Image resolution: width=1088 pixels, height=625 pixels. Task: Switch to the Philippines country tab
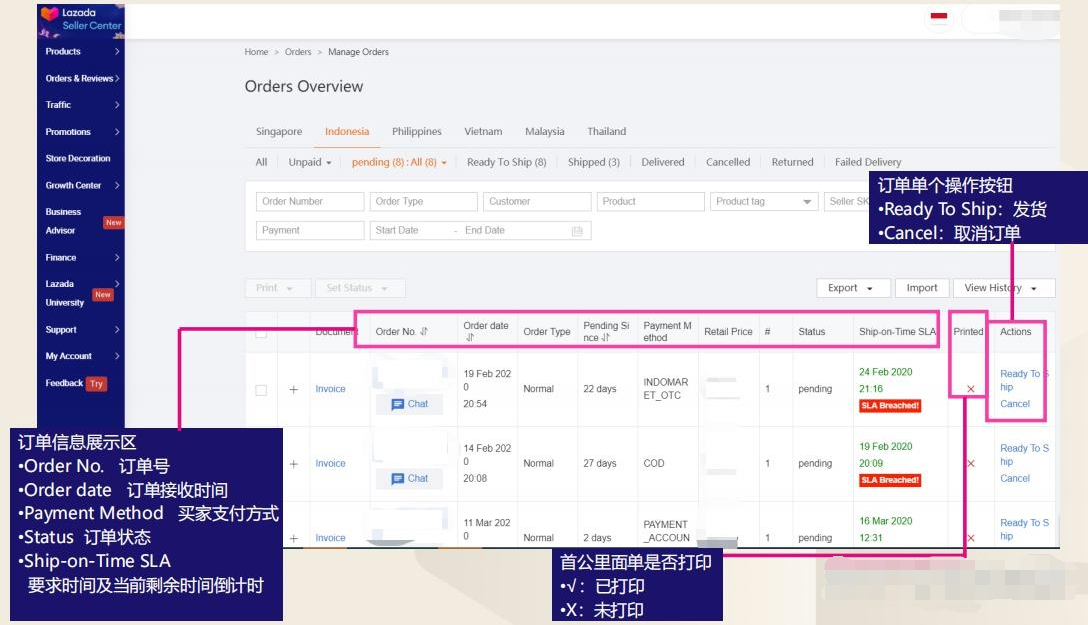click(416, 132)
